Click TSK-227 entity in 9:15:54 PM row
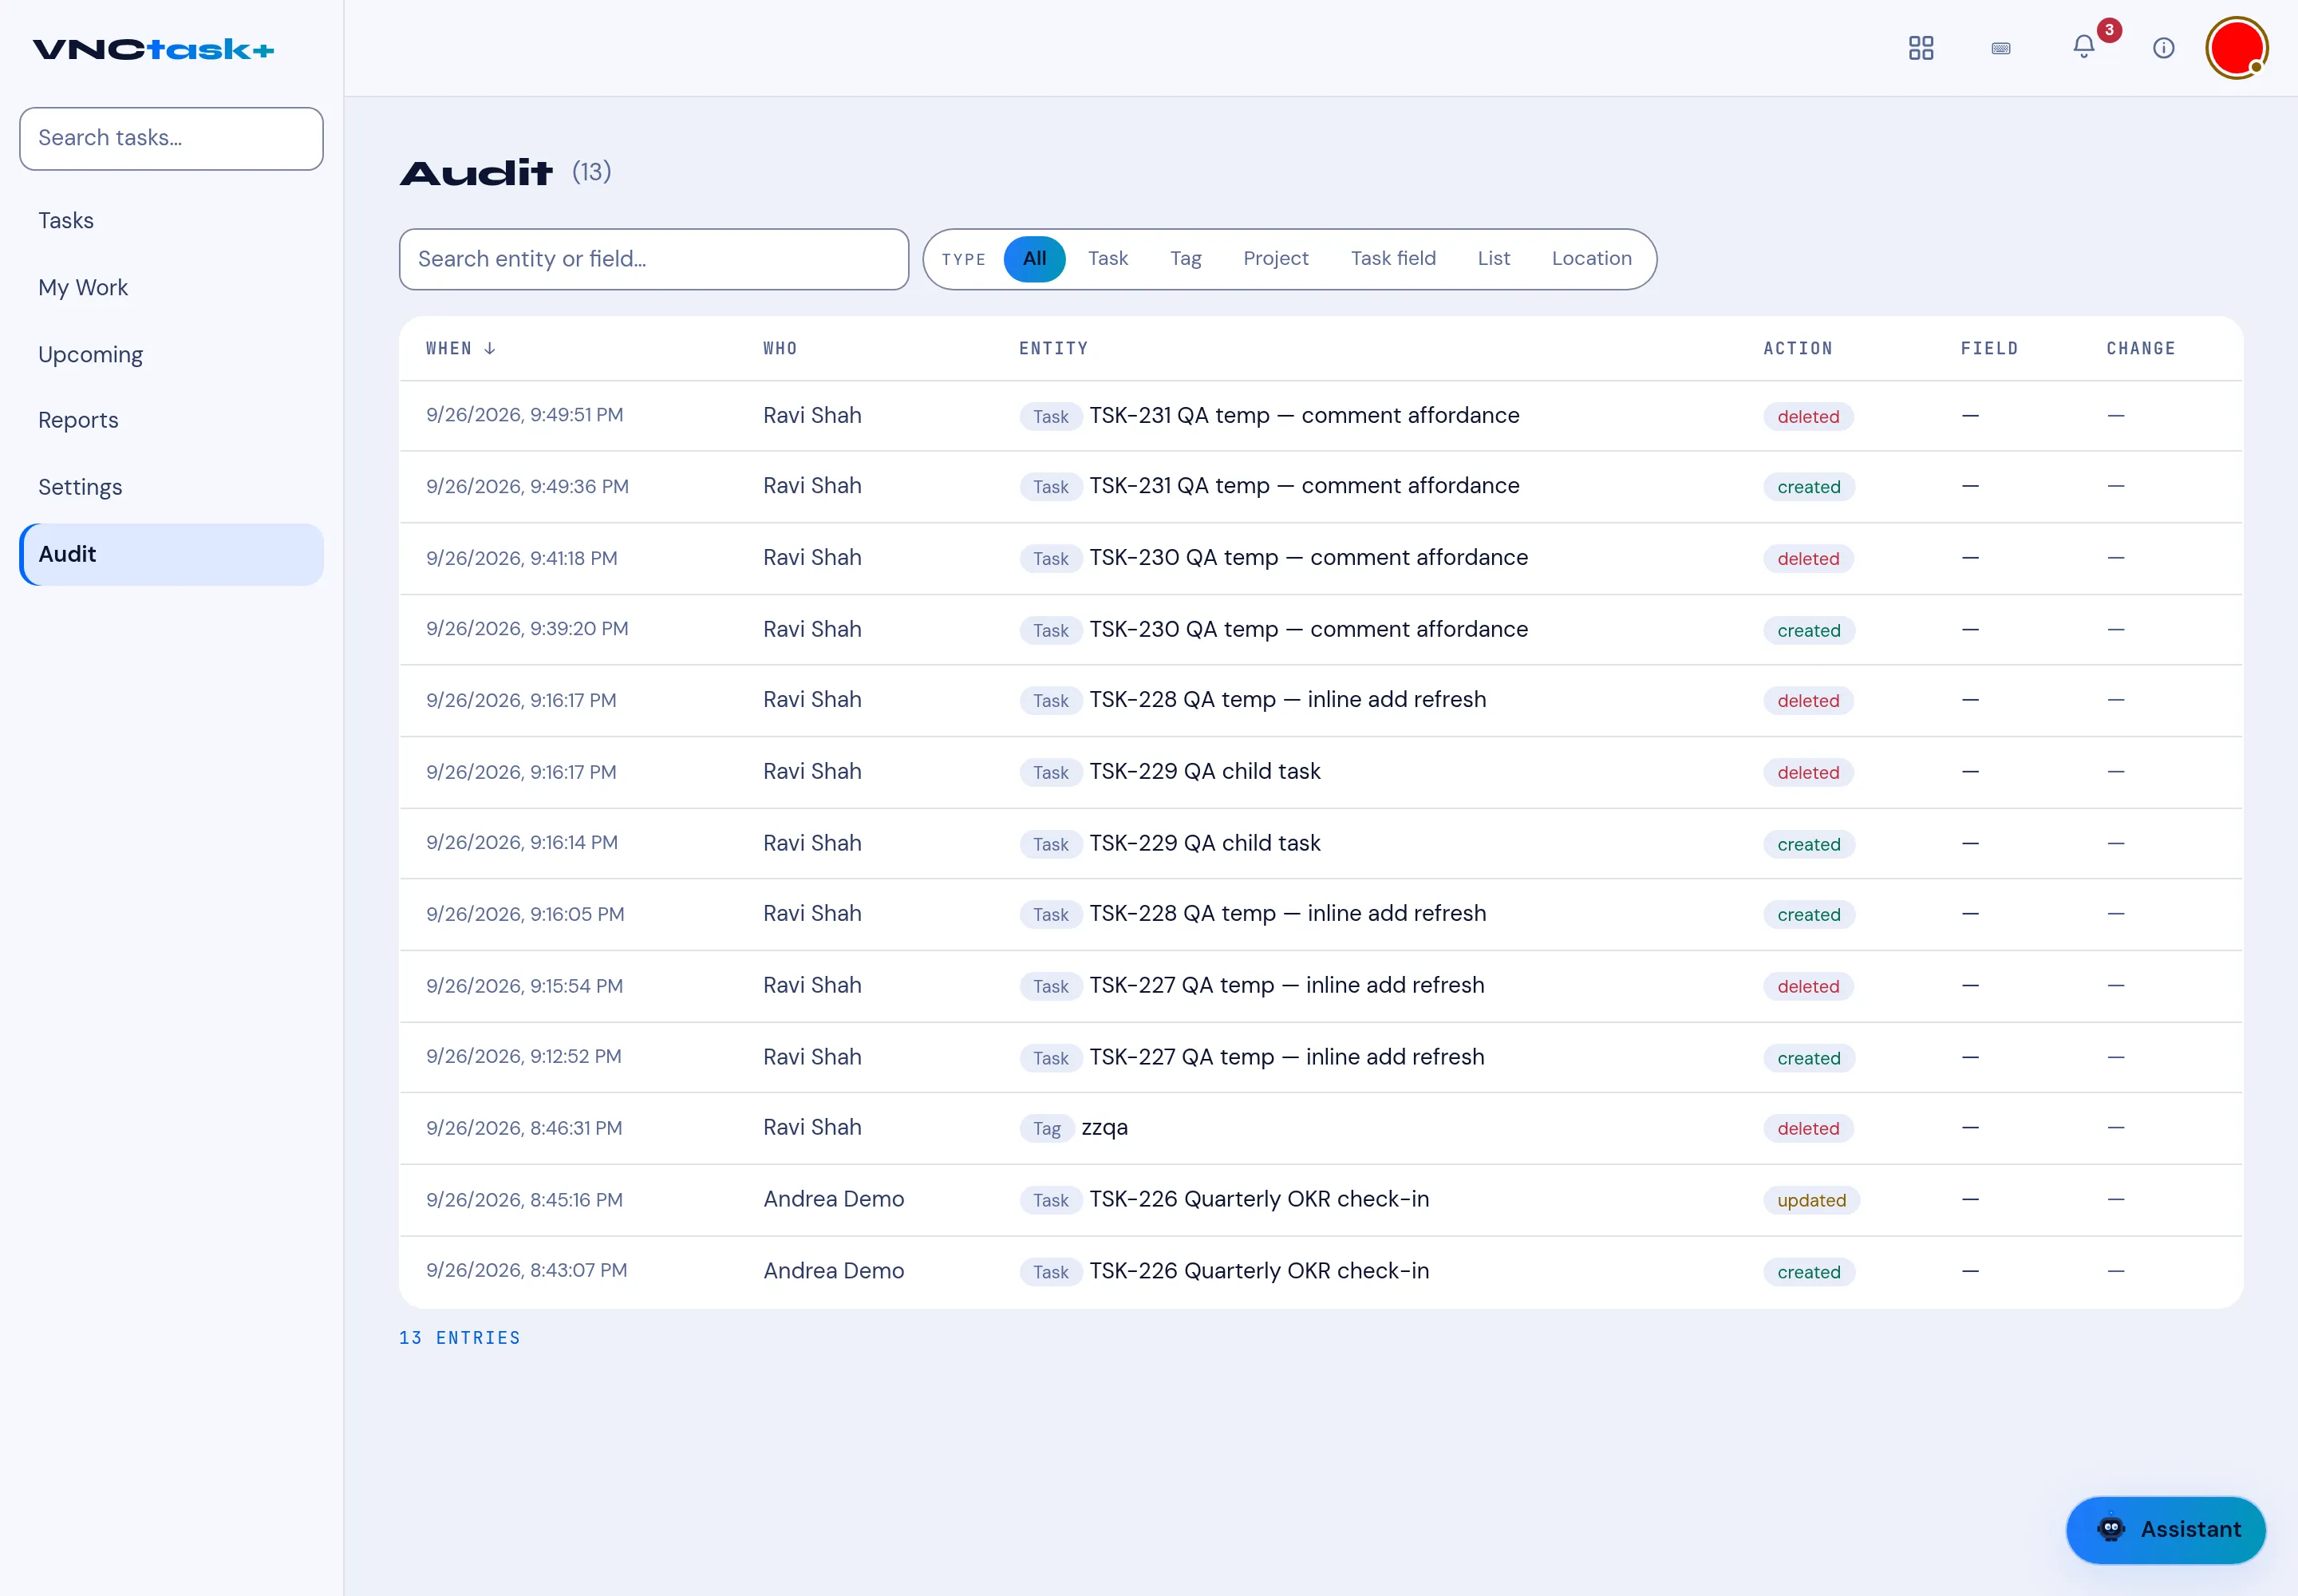The image size is (2298, 1596). (x=1286, y=986)
